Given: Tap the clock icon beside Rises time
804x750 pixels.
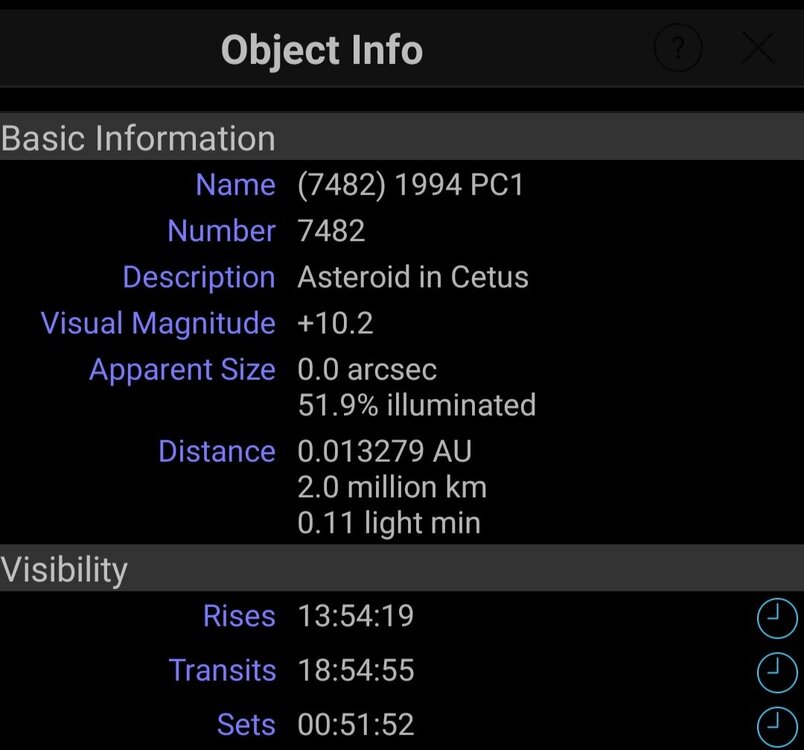Looking at the screenshot, I should (776, 619).
